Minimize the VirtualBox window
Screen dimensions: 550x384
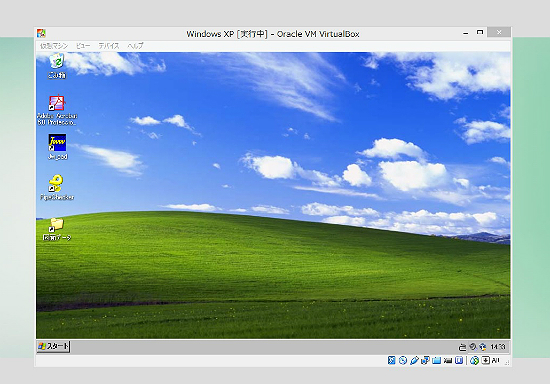coord(465,33)
